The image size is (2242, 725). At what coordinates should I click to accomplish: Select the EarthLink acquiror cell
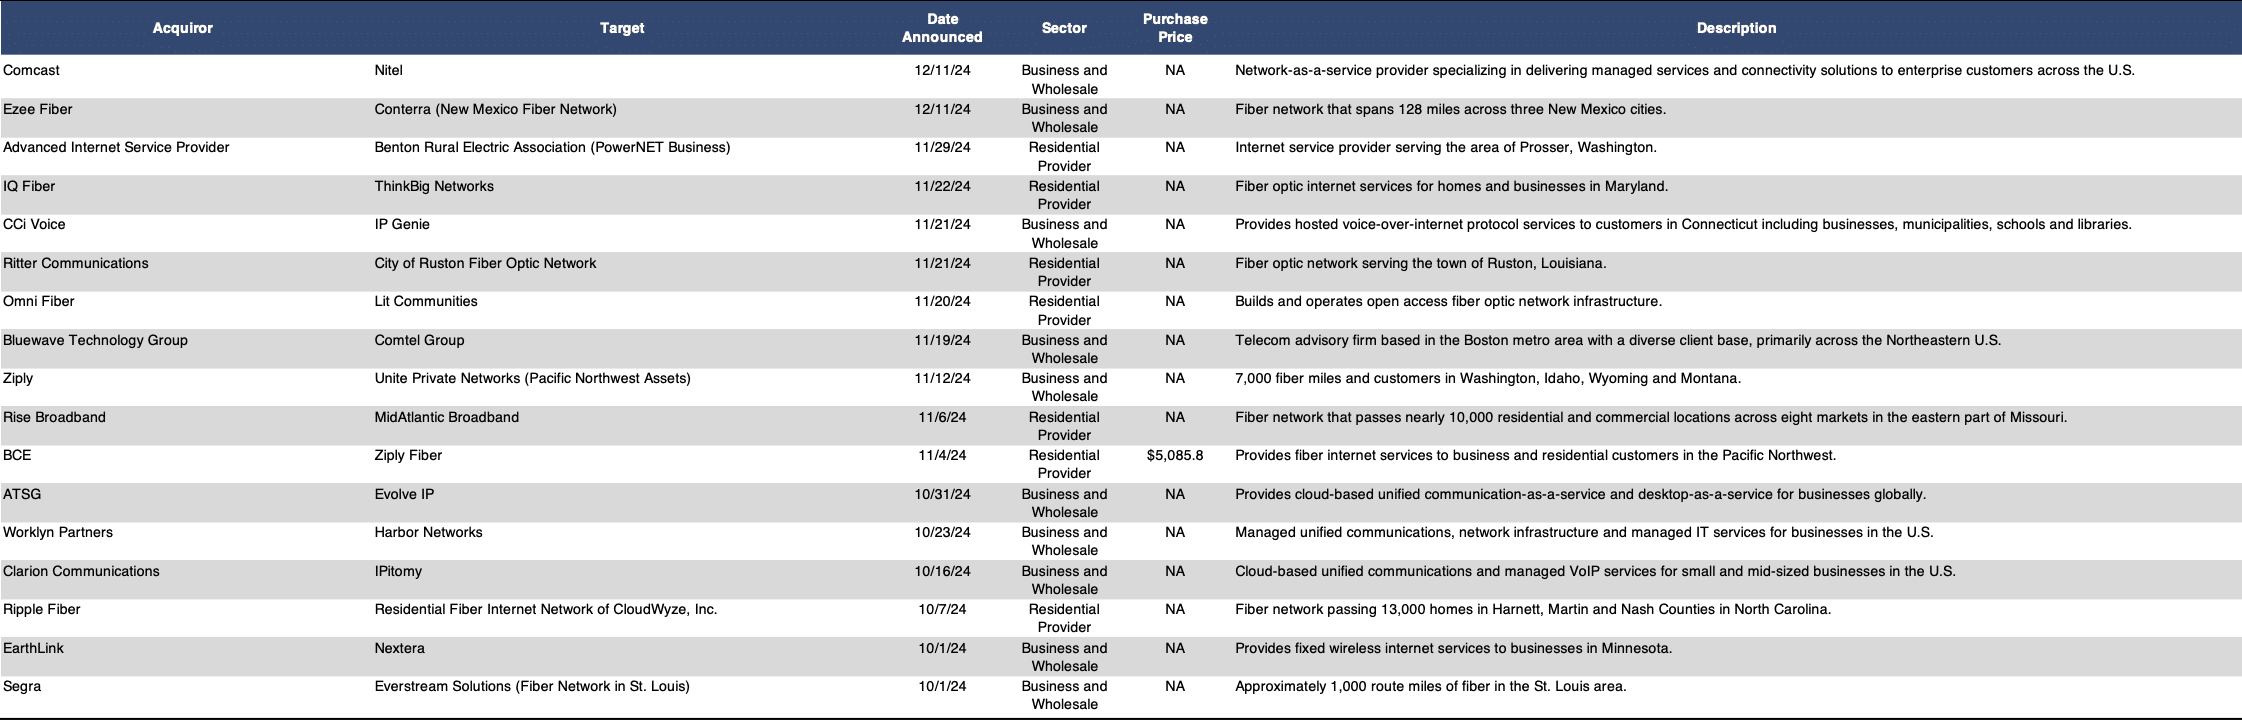33,648
